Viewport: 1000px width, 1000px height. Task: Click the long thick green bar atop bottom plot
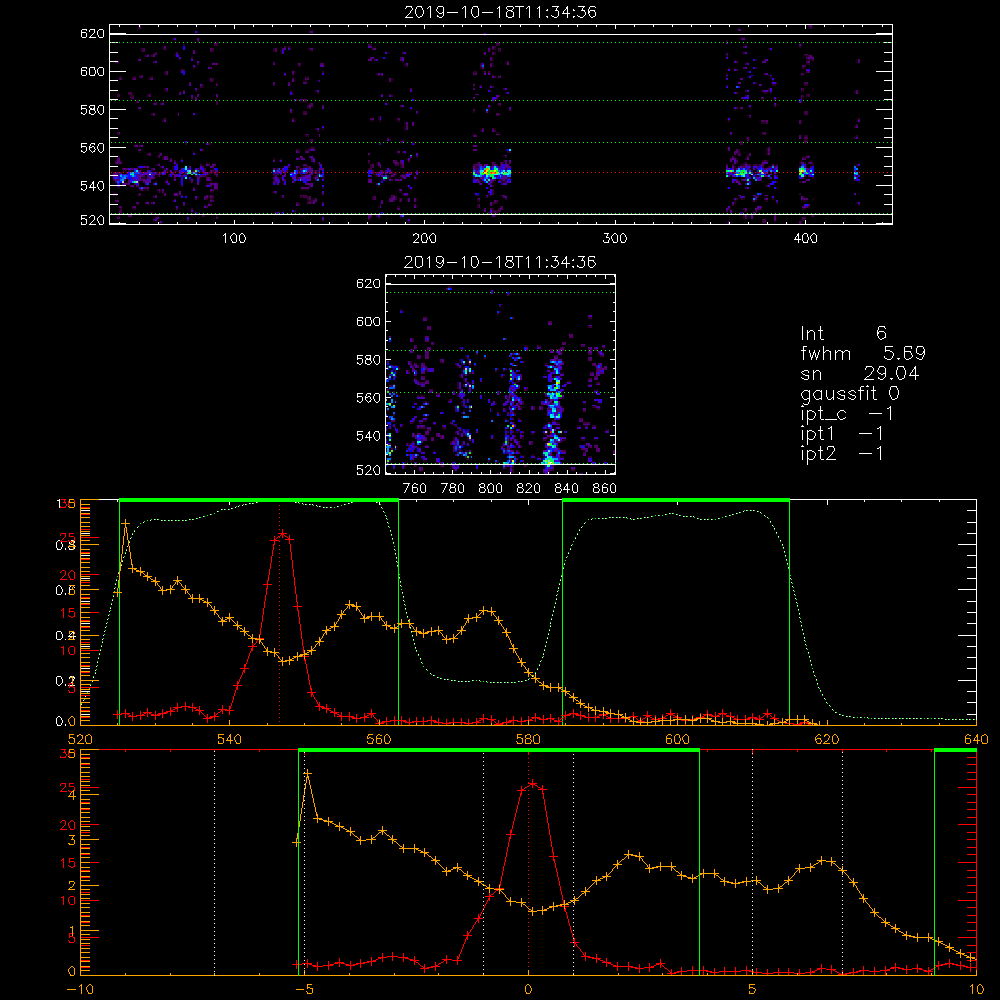499,751
